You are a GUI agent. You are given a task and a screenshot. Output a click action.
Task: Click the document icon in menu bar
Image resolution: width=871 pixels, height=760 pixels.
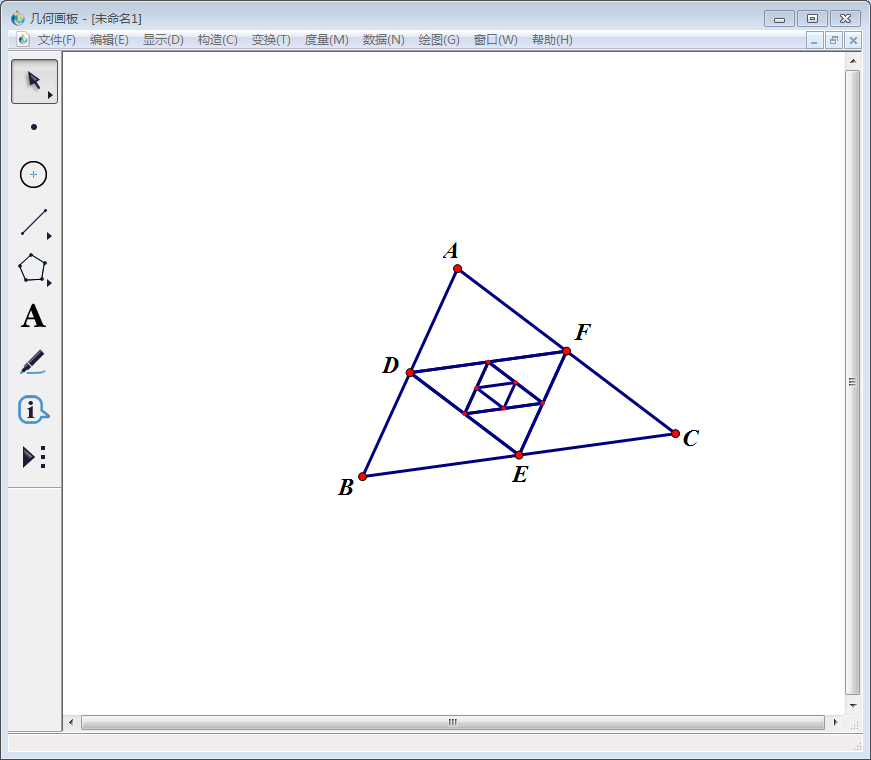[23, 39]
